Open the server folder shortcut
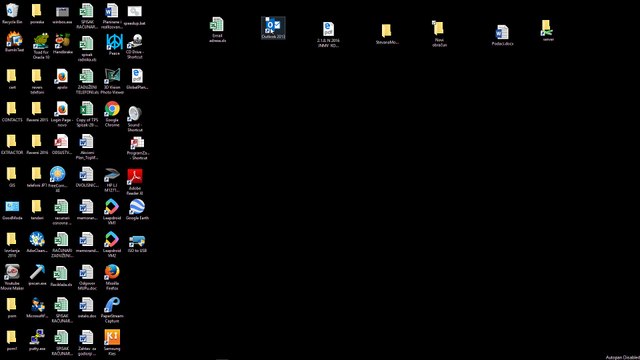The image size is (640, 360). tap(547, 31)
